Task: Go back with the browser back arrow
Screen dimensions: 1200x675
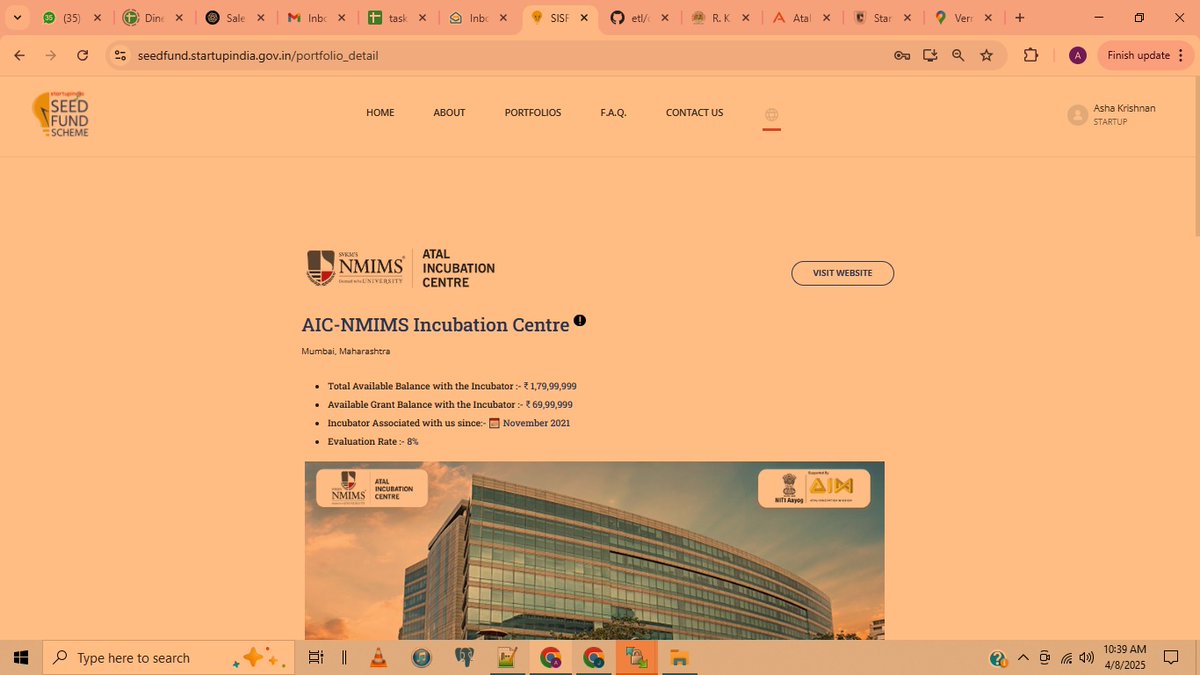Action: pyautogui.click(x=19, y=55)
